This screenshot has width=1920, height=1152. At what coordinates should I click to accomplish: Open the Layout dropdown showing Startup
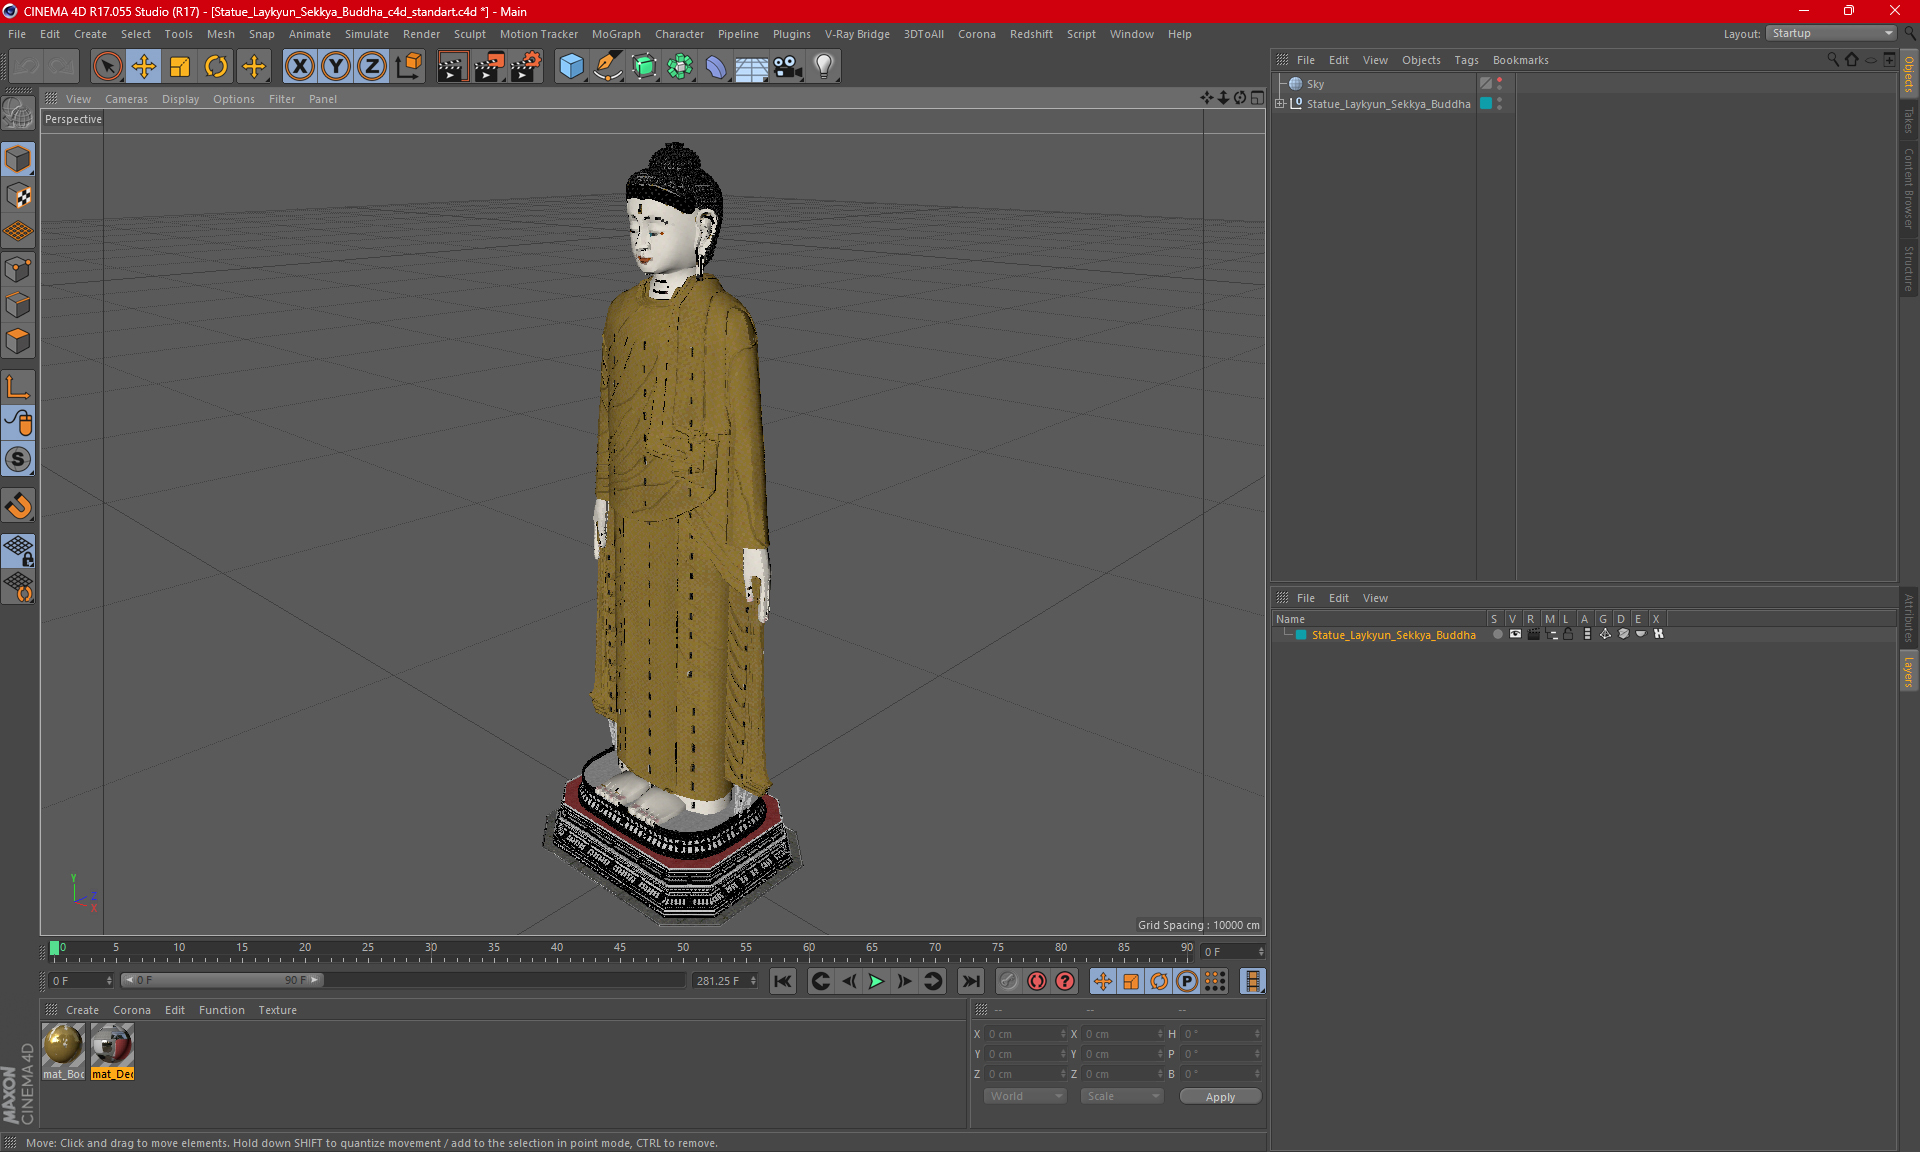pyautogui.click(x=1831, y=33)
